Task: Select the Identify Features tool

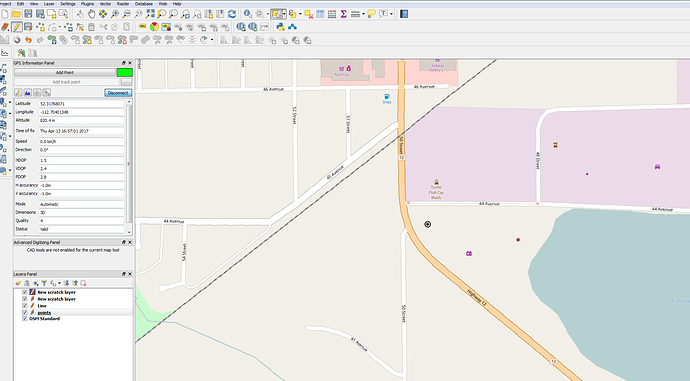Action: [248, 14]
